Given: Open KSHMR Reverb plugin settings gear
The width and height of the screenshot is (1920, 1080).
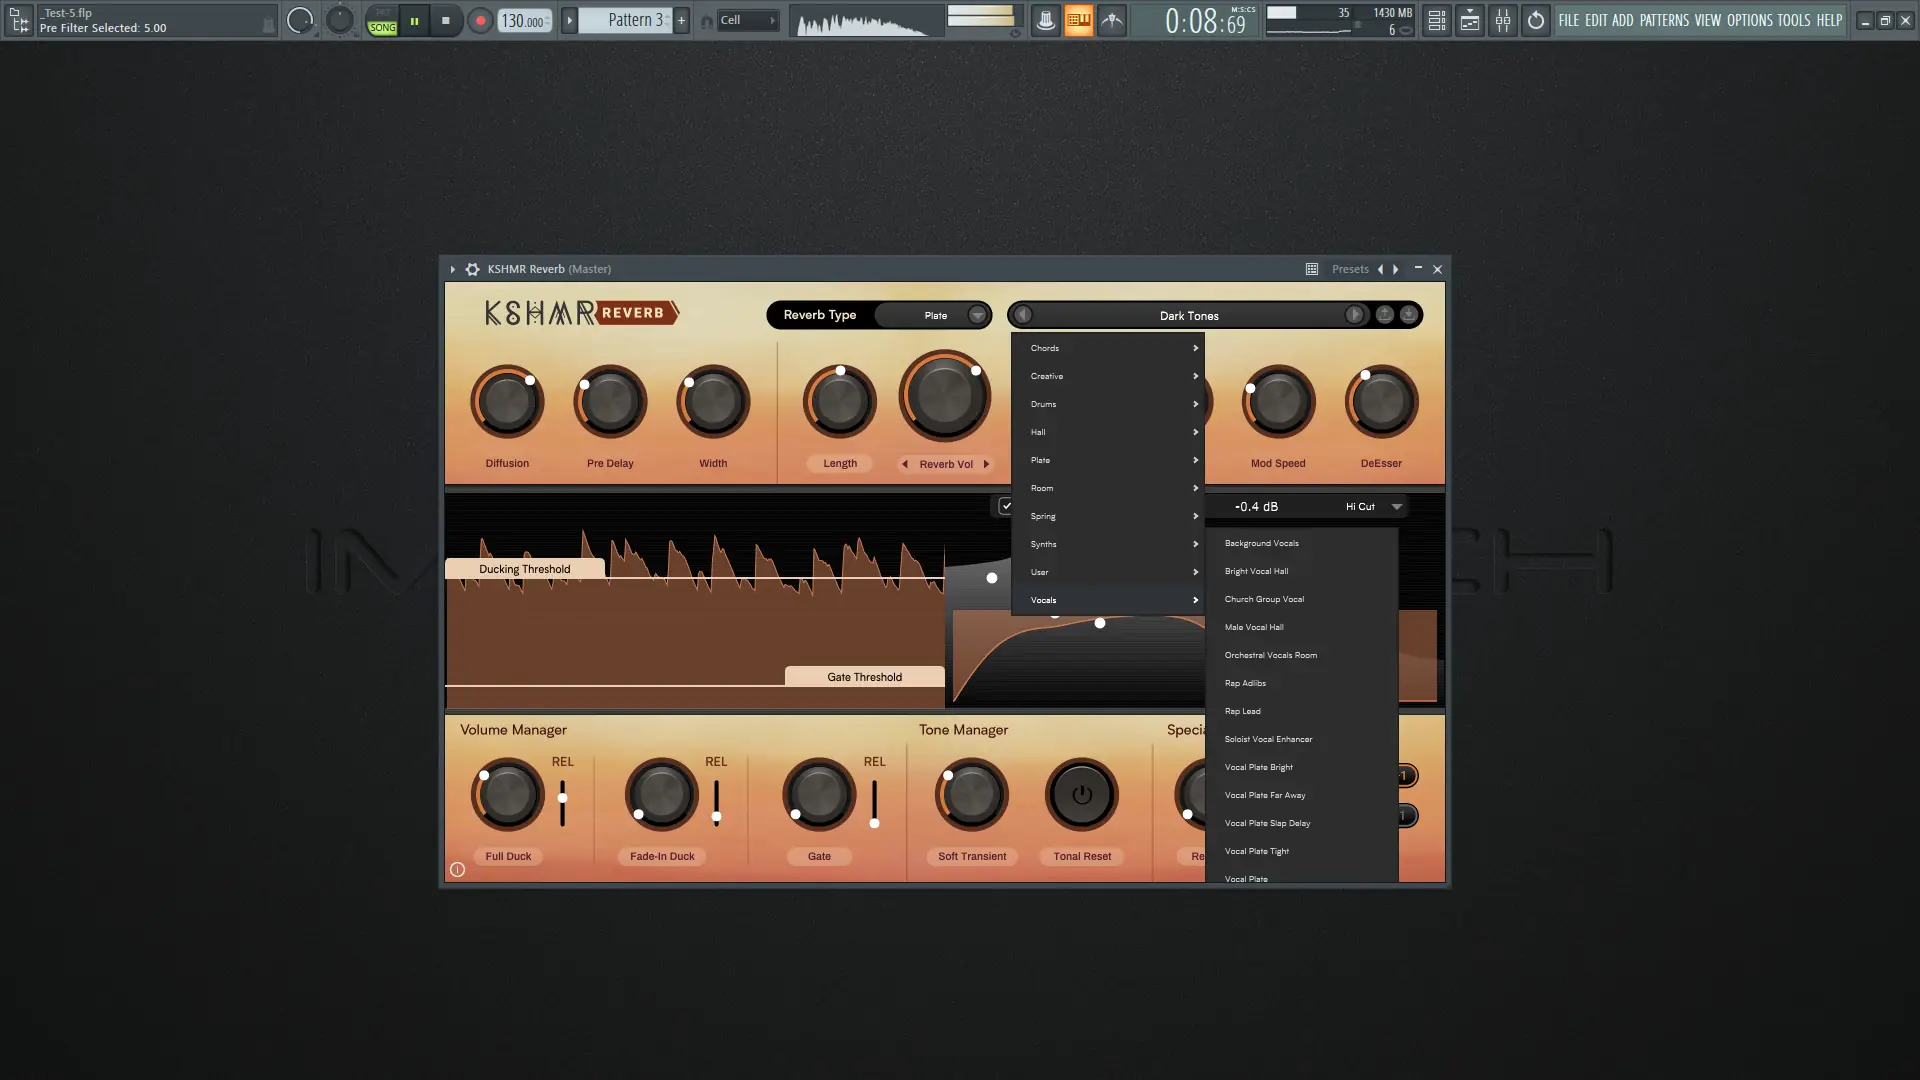Looking at the screenshot, I should click(473, 269).
